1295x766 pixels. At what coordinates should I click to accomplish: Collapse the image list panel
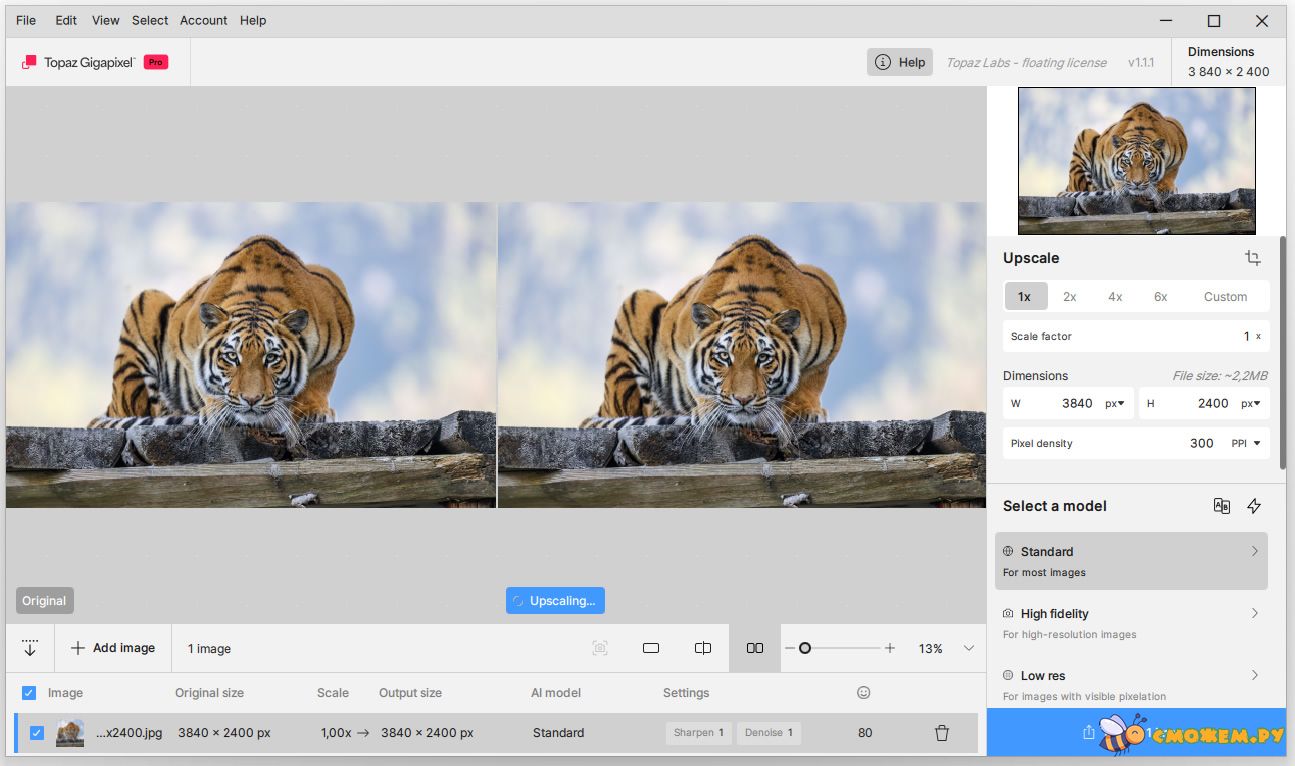click(x=30, y=648)
